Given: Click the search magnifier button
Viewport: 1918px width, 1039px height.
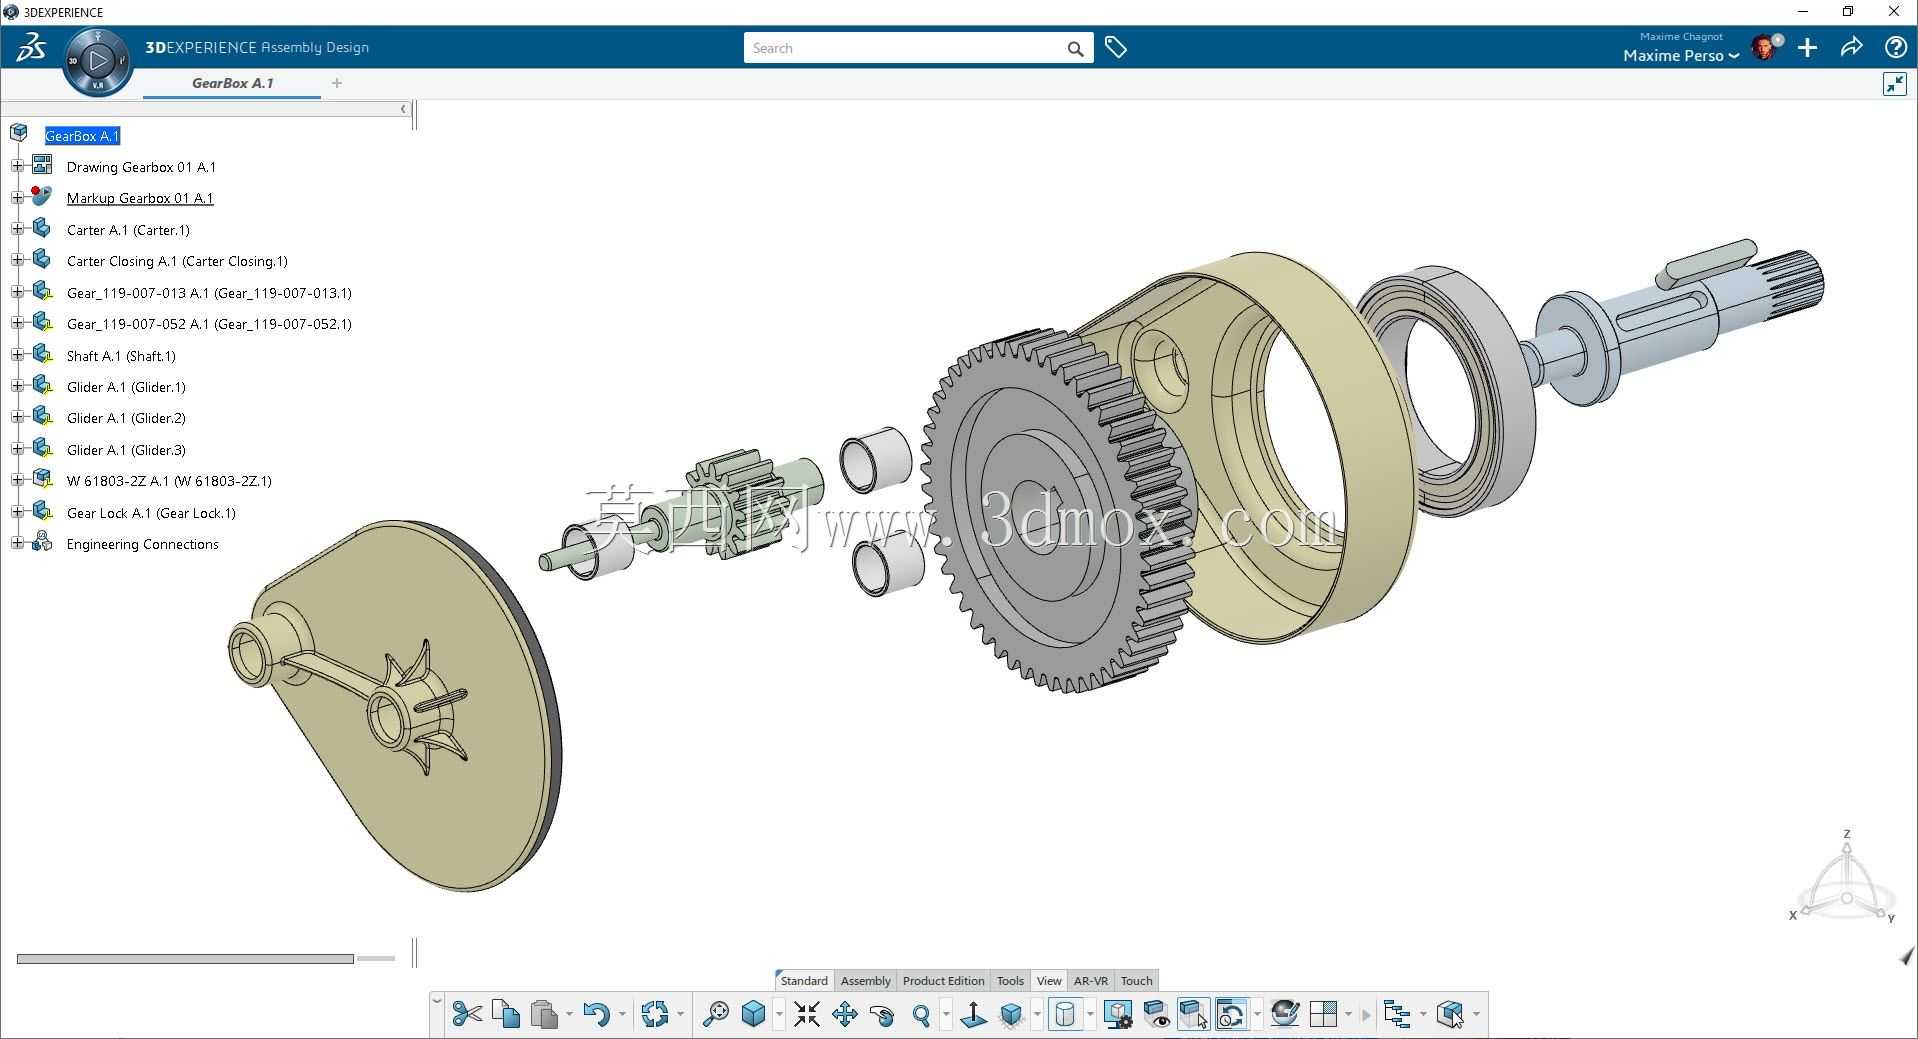Looking at the screenshot, I should click(x=1075, y=48).
